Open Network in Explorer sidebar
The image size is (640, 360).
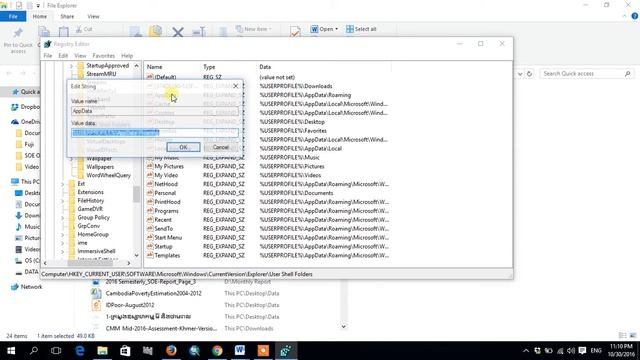click(x=27, y=287)
